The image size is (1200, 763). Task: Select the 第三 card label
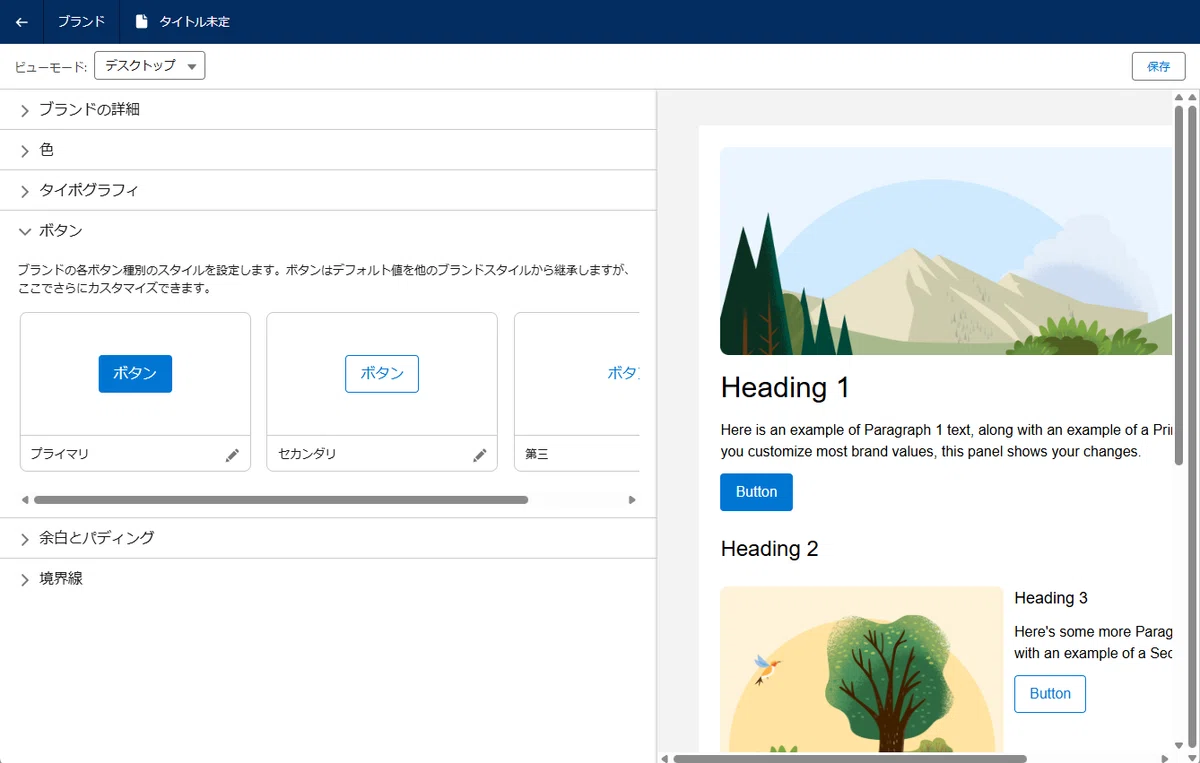click(537, 454)
